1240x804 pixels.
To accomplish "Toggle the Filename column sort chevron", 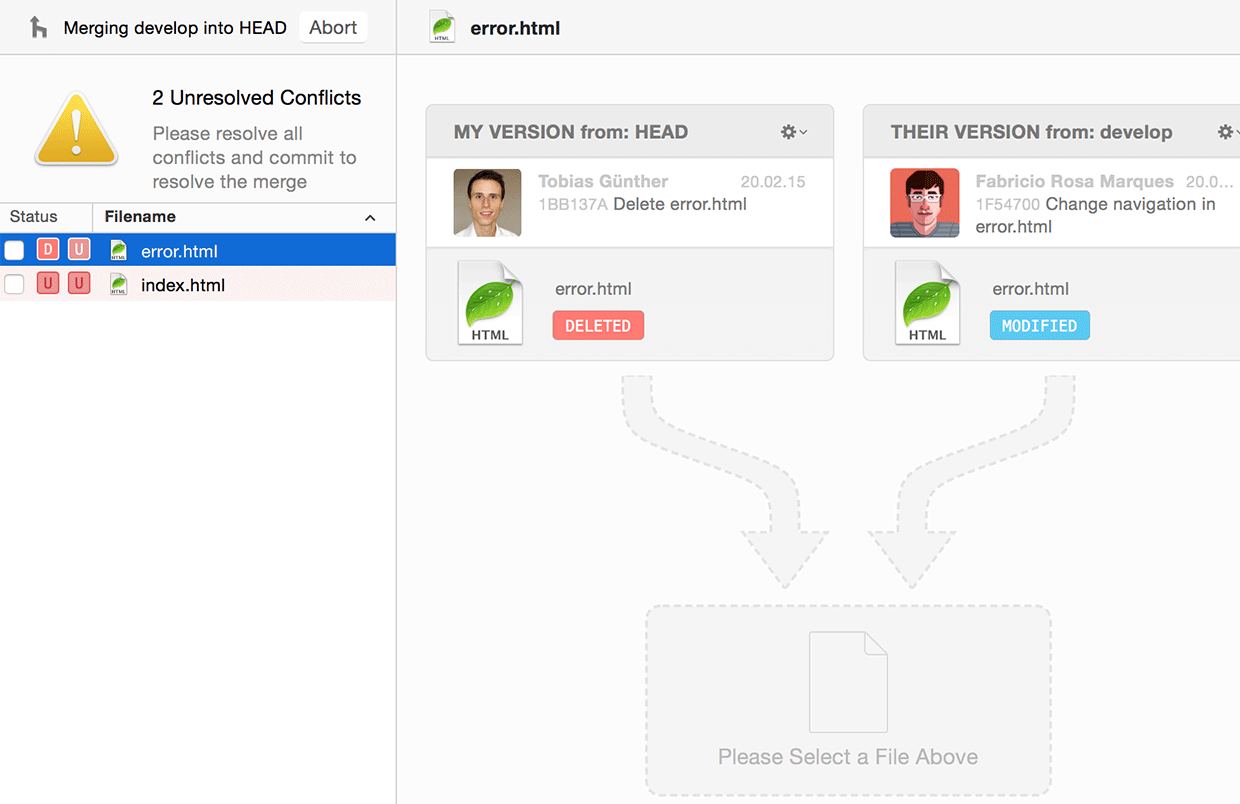I will 370,218.
